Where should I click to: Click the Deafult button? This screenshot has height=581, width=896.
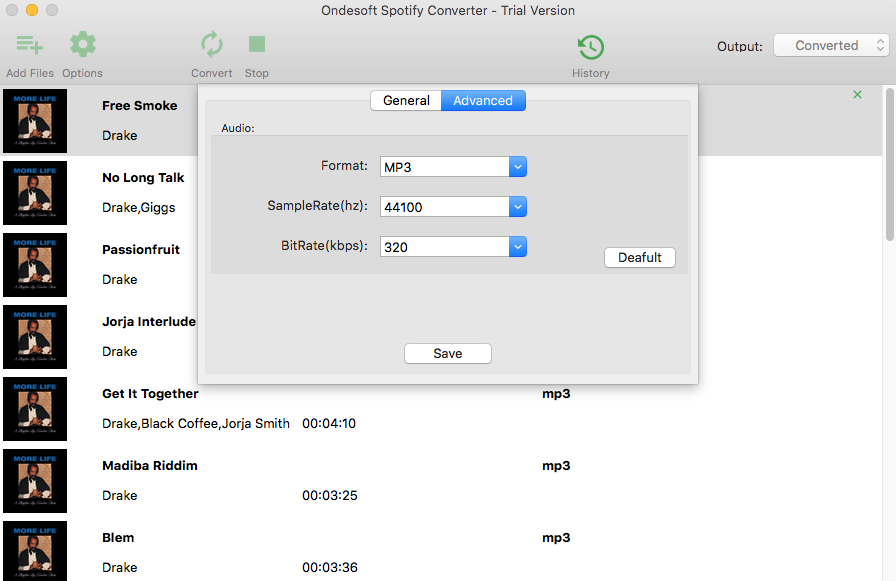tap(639, 258)
